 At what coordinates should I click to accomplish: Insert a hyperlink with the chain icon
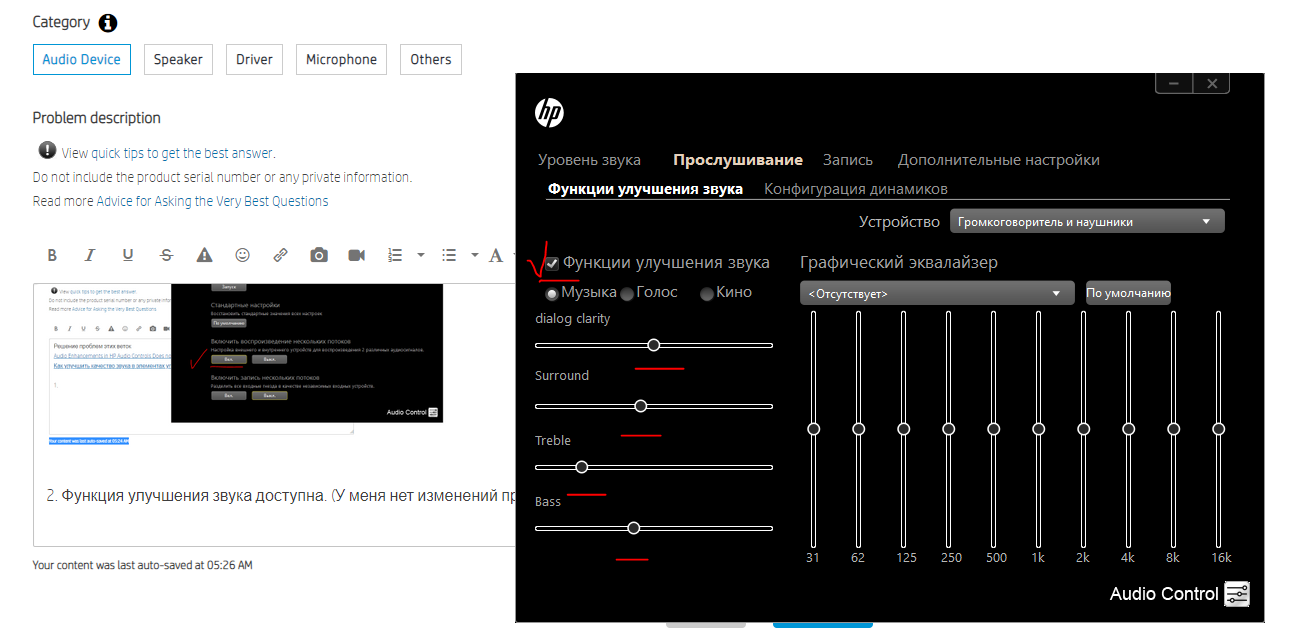tap(280, 255)
